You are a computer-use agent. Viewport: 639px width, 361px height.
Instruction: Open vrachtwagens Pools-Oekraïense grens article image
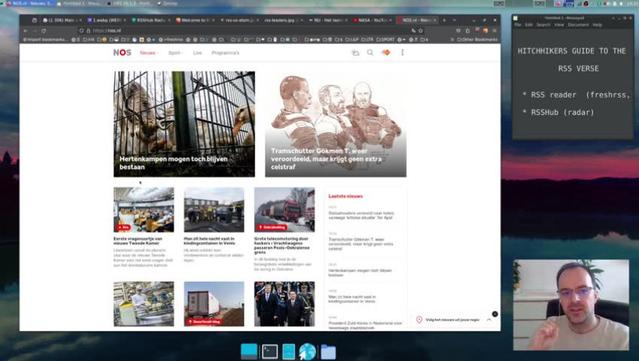click(x=284, y=209)
